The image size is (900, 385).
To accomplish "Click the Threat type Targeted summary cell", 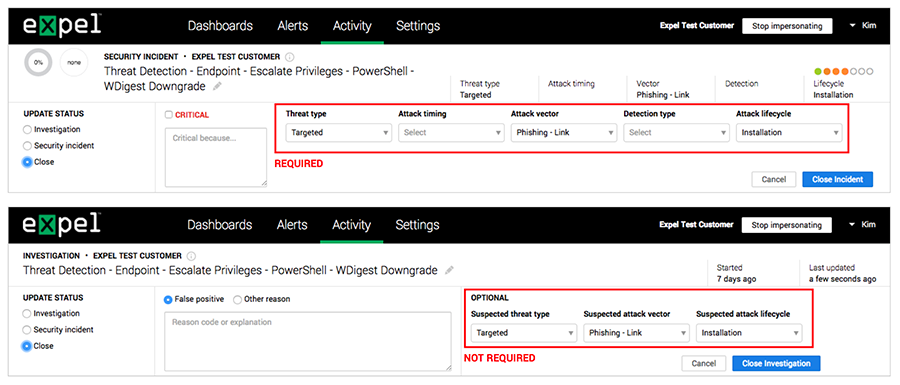I will tap(479, 90).
